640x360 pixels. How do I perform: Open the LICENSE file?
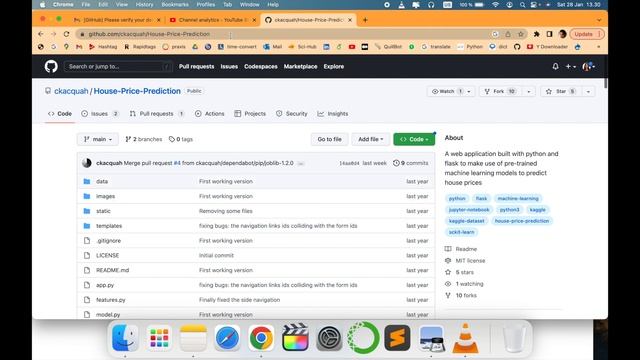tap(107, 256)
